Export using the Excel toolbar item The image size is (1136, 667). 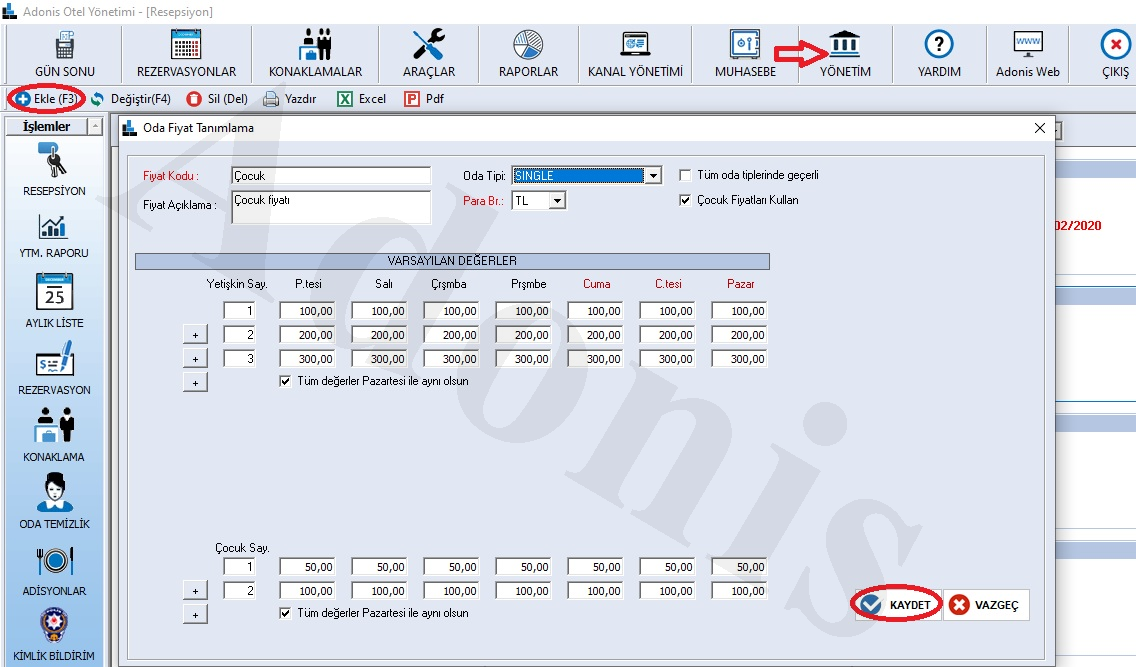(361, 99)
